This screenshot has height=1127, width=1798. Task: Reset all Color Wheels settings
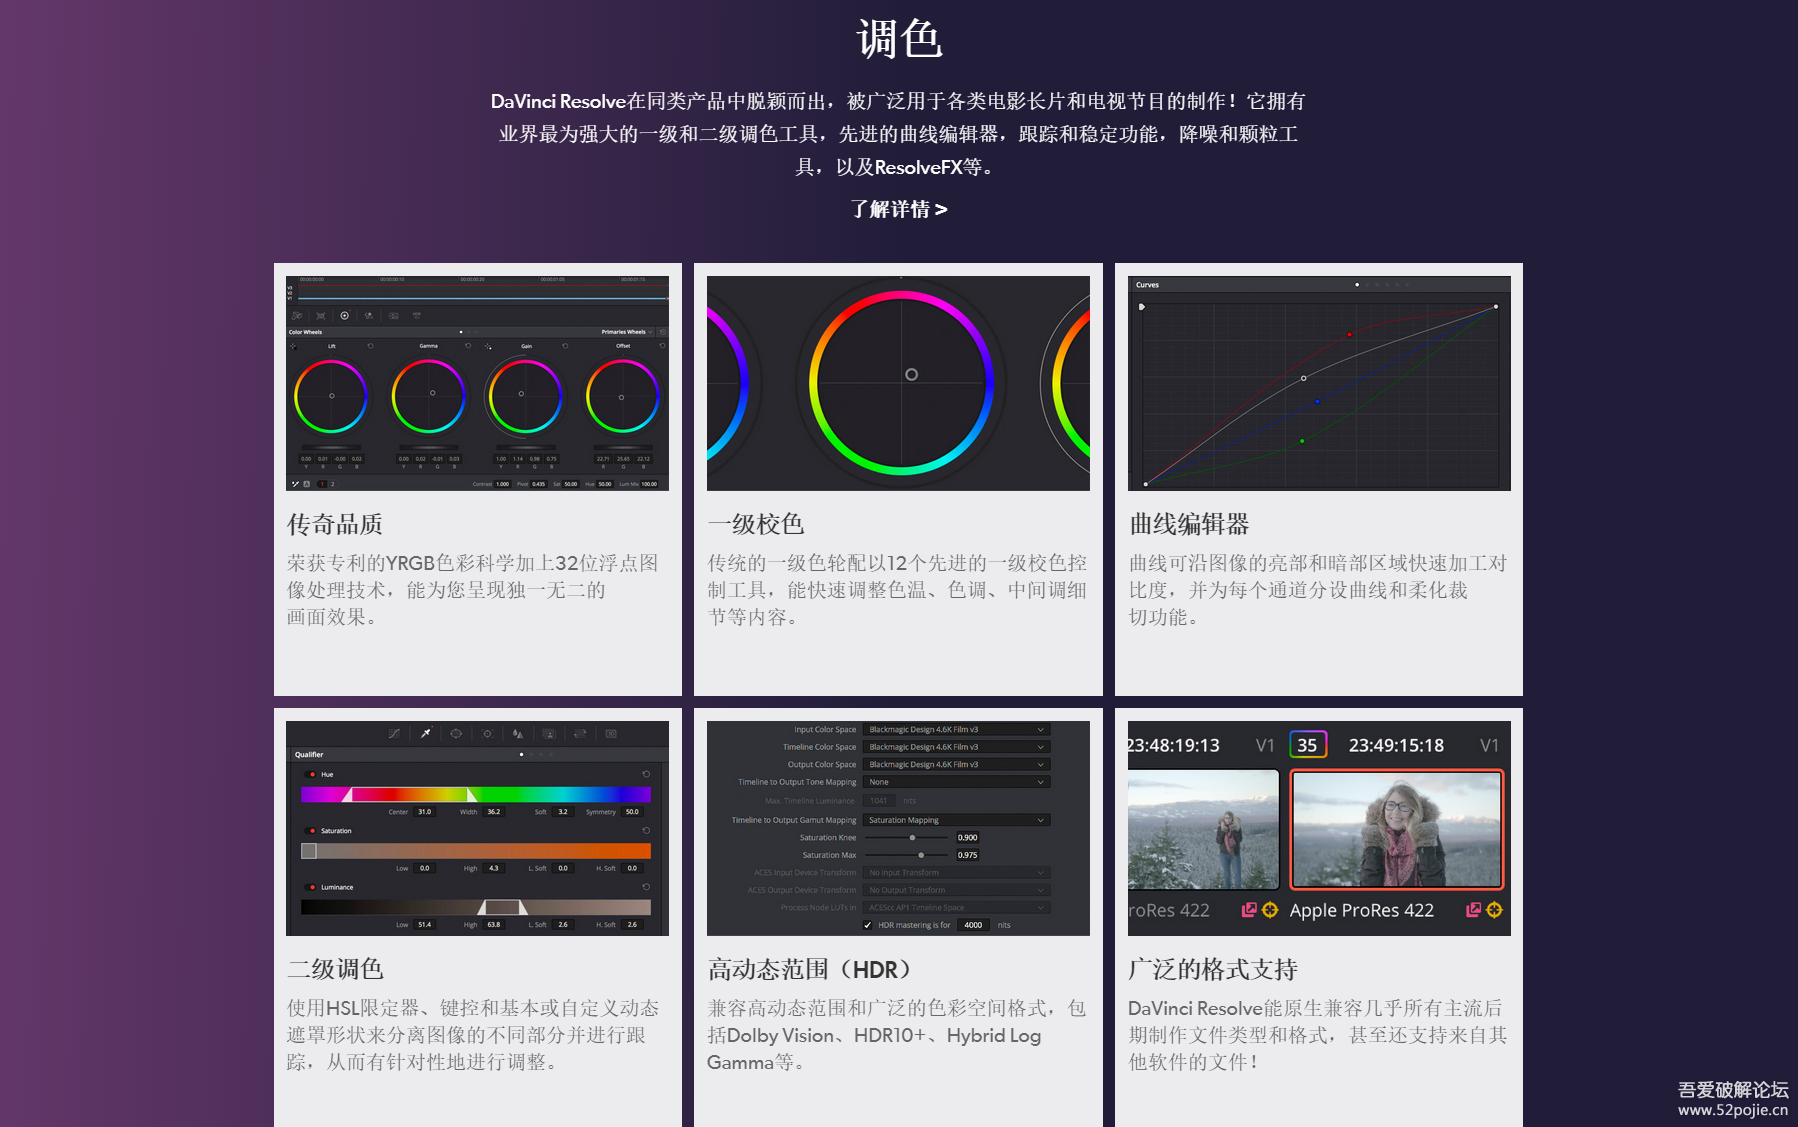[662, 332]
